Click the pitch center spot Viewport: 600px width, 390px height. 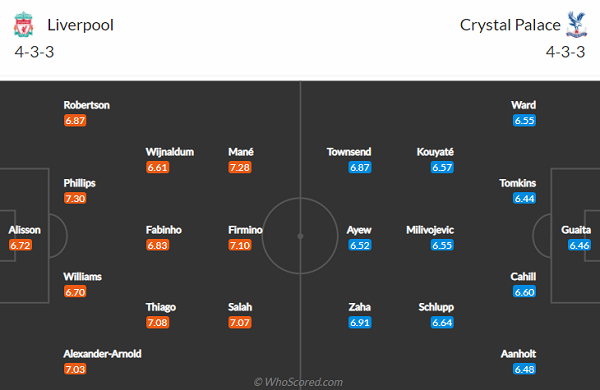(300, 236)
